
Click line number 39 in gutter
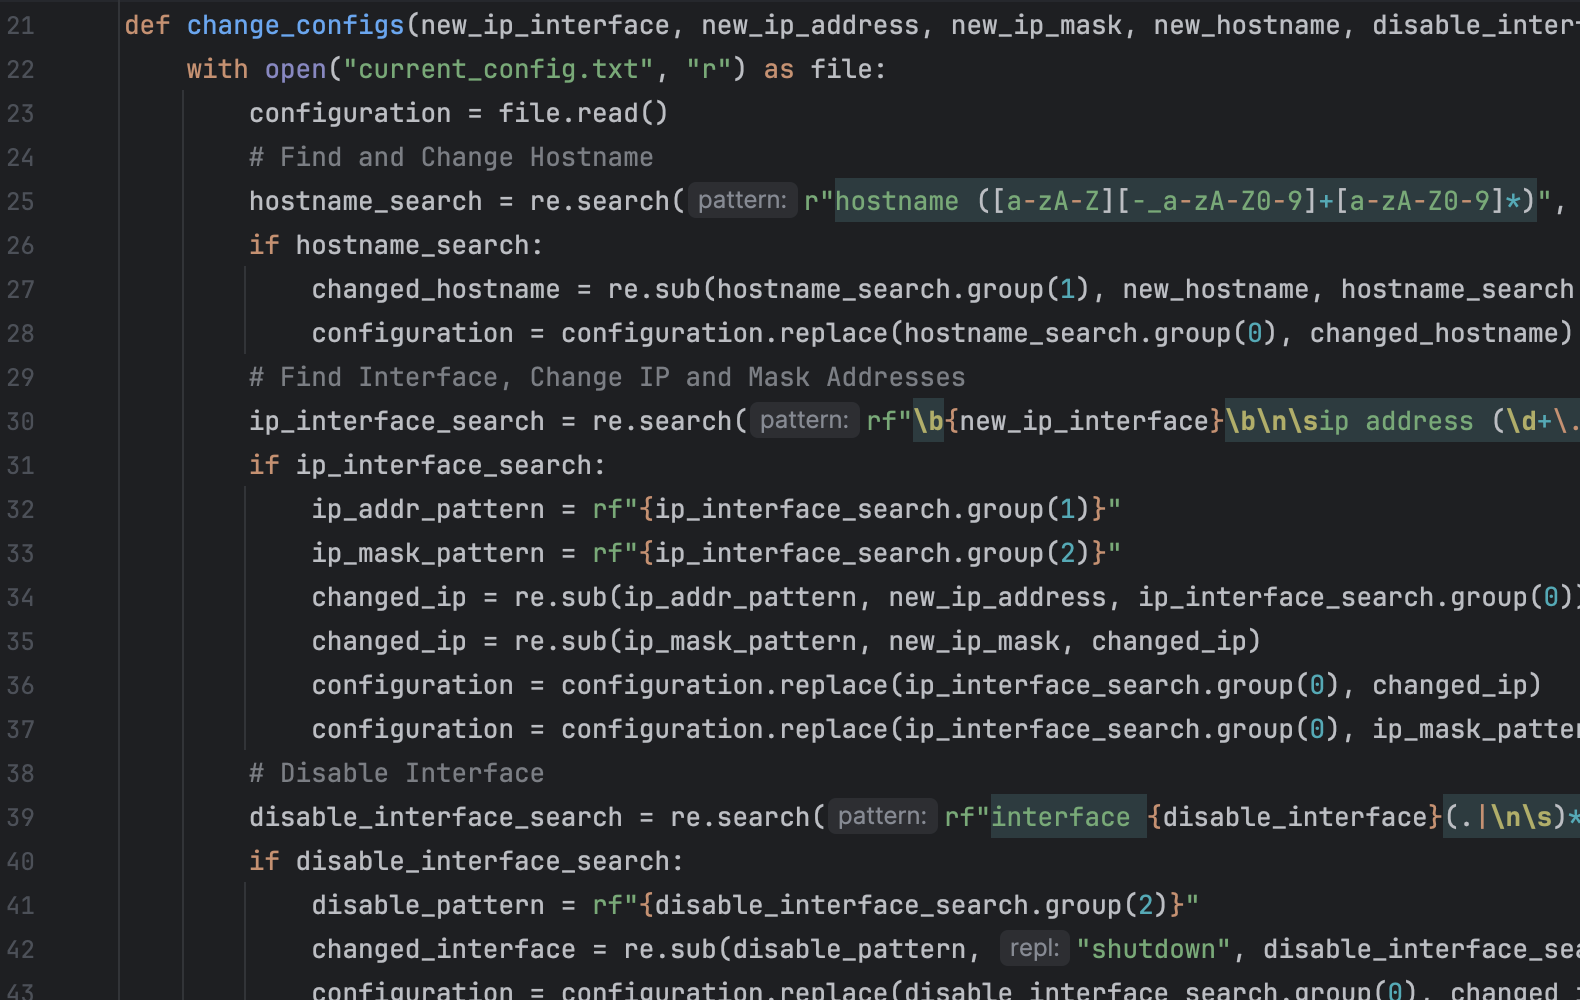pyautogui.click(x=20, y=817)
